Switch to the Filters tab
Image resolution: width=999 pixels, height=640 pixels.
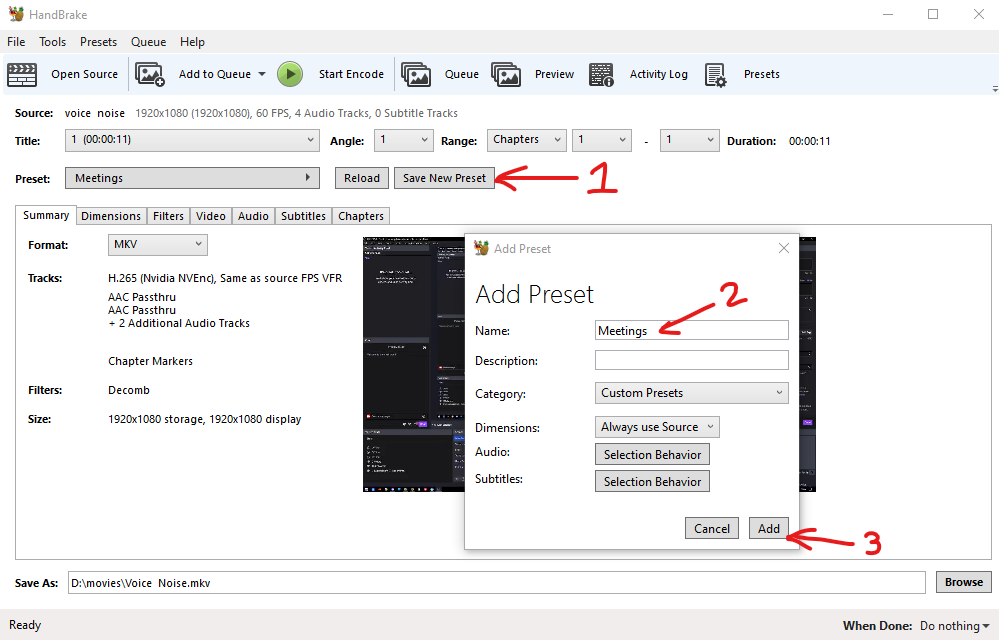(x=168, y=216)
